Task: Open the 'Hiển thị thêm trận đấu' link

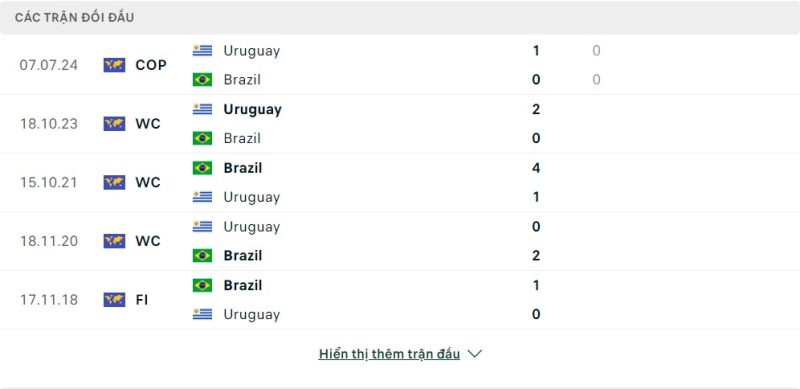Action: point(389,354)
